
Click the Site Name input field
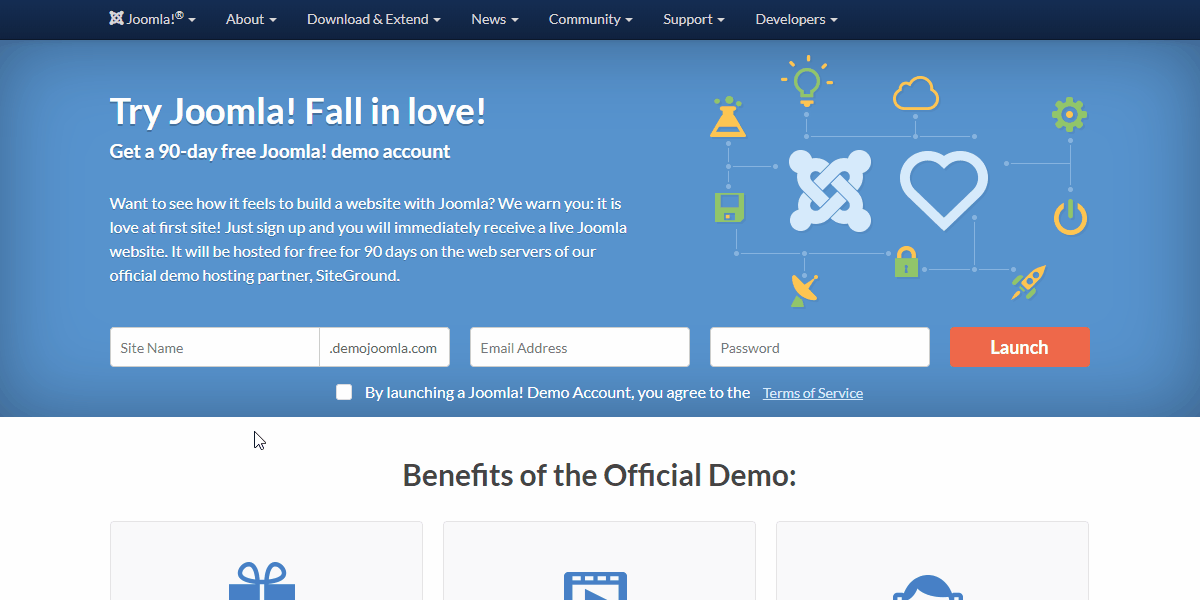(x=215, y=347)
